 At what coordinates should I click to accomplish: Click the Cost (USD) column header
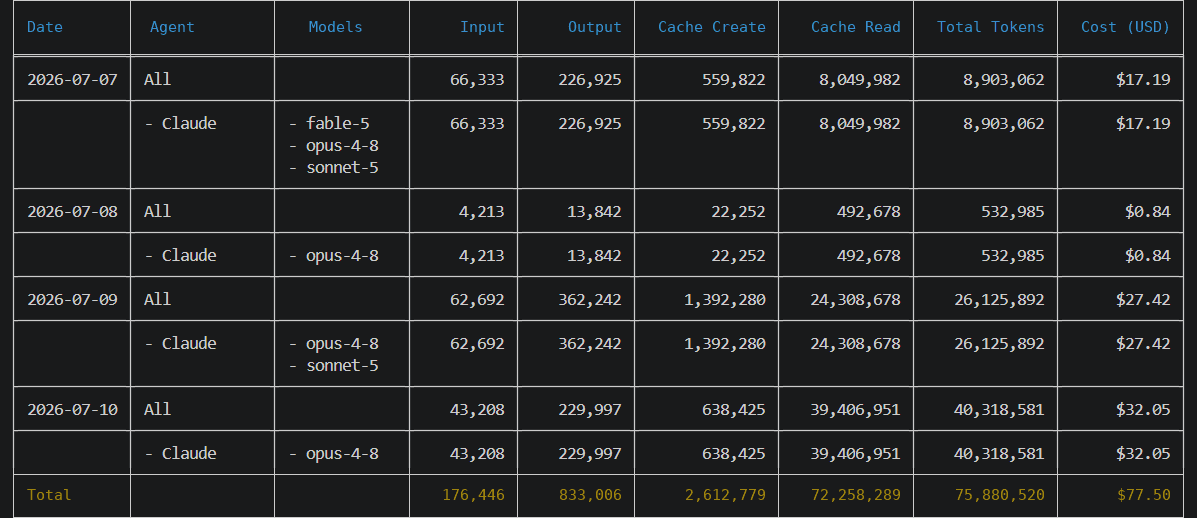pyautogui.click(x=1125, y=27)
